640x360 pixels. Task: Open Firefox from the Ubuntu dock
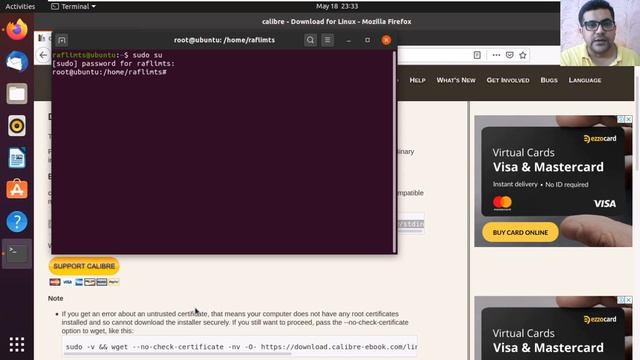pos(17,30)
